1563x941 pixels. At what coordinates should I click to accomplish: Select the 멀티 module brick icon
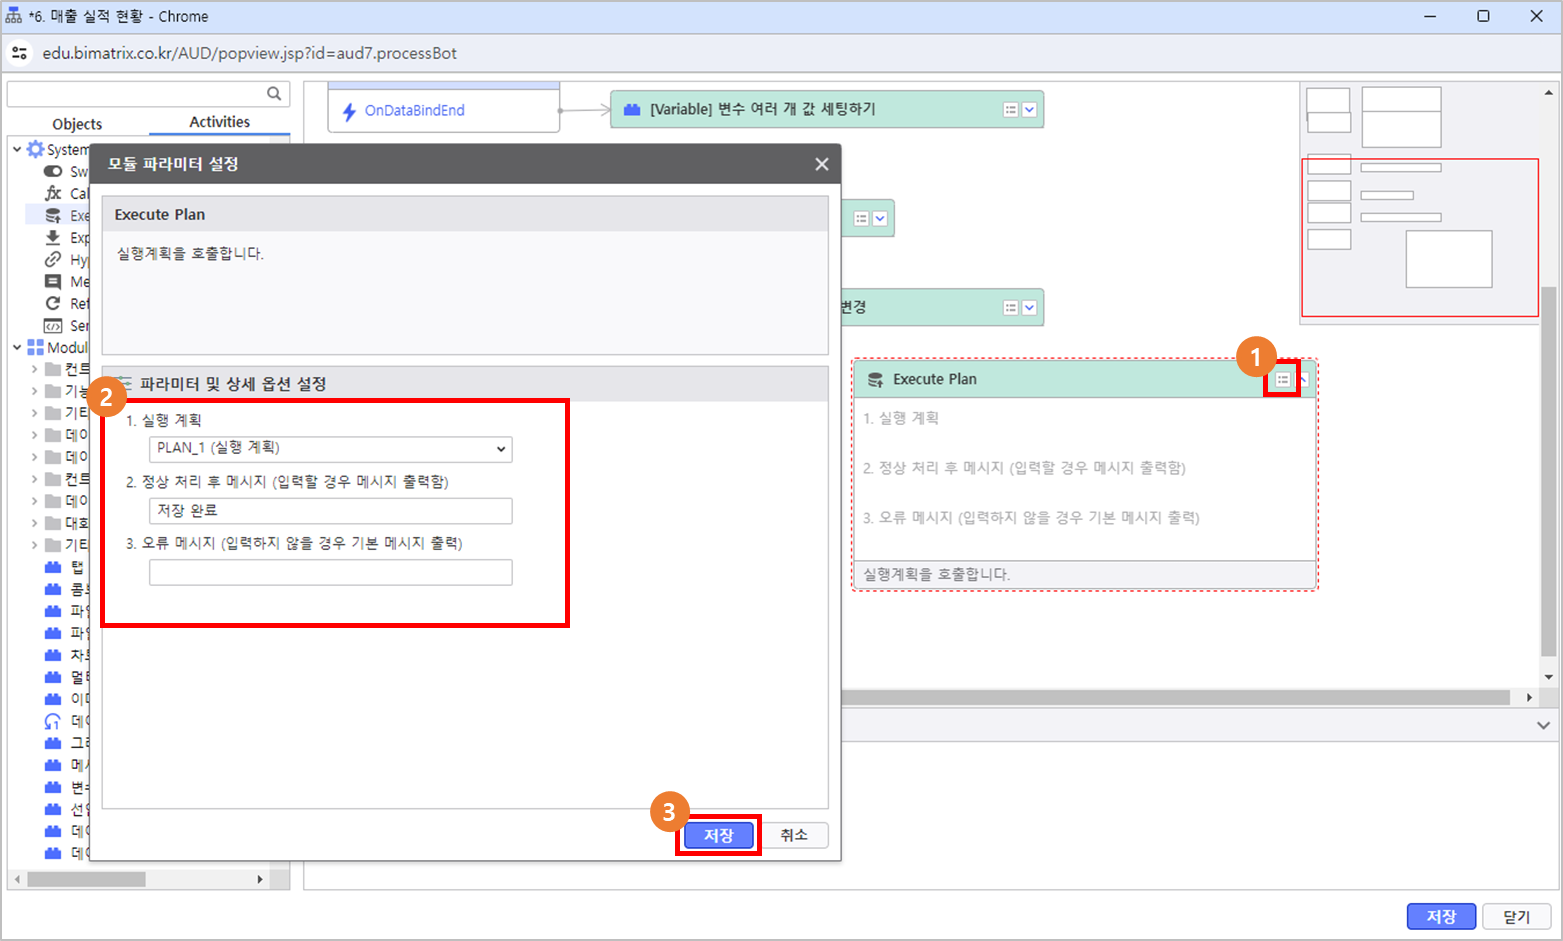point(53,677)
